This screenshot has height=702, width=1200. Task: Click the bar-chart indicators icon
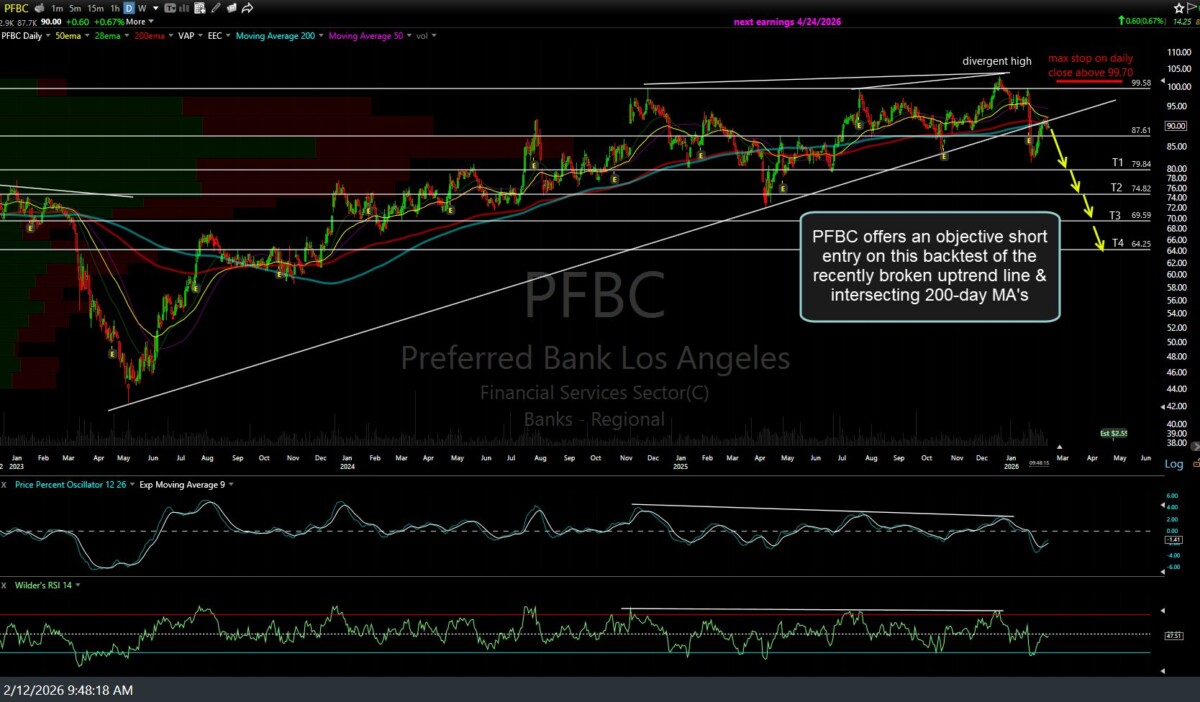pos(184,9)
